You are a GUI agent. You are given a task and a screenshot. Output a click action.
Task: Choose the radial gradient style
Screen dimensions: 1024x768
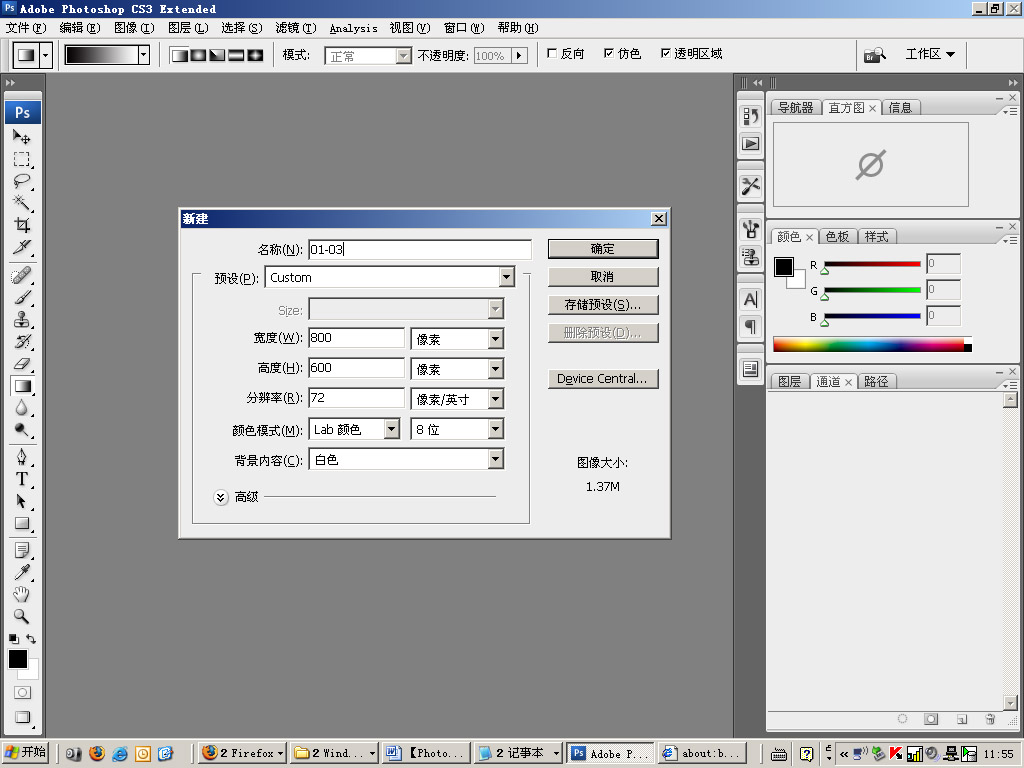coord(198,55)
